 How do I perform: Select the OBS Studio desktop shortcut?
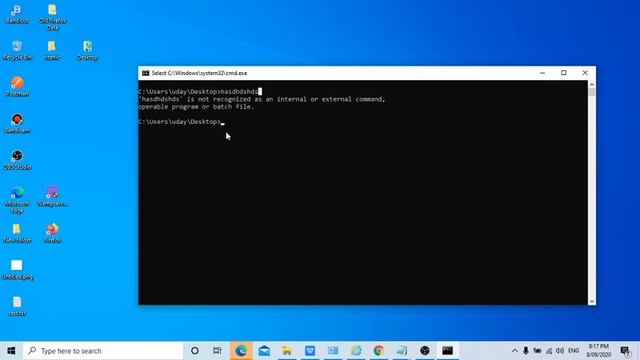(x=17, y=160)
